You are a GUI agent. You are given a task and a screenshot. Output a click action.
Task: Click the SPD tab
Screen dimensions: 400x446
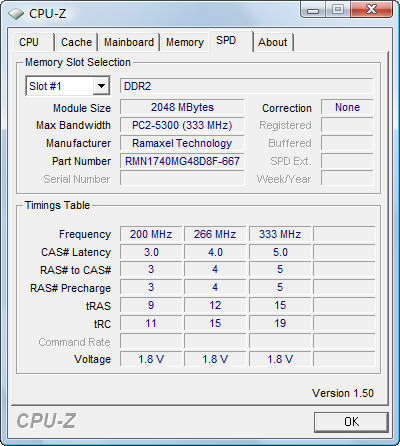point(230,41)
